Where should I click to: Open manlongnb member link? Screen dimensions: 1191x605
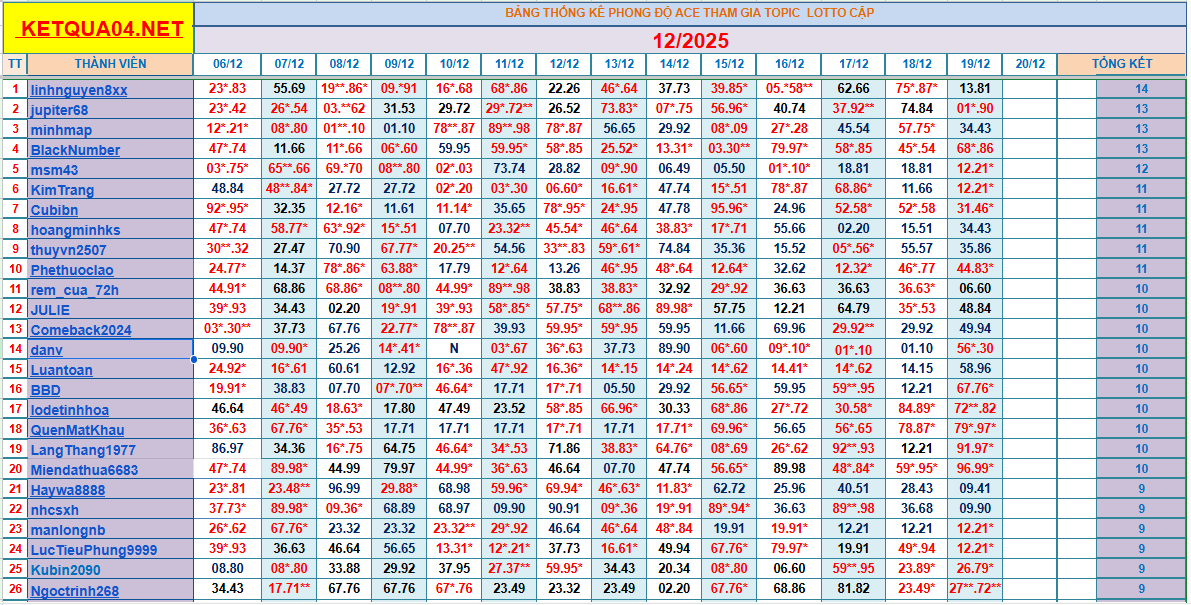pos(68,530)
